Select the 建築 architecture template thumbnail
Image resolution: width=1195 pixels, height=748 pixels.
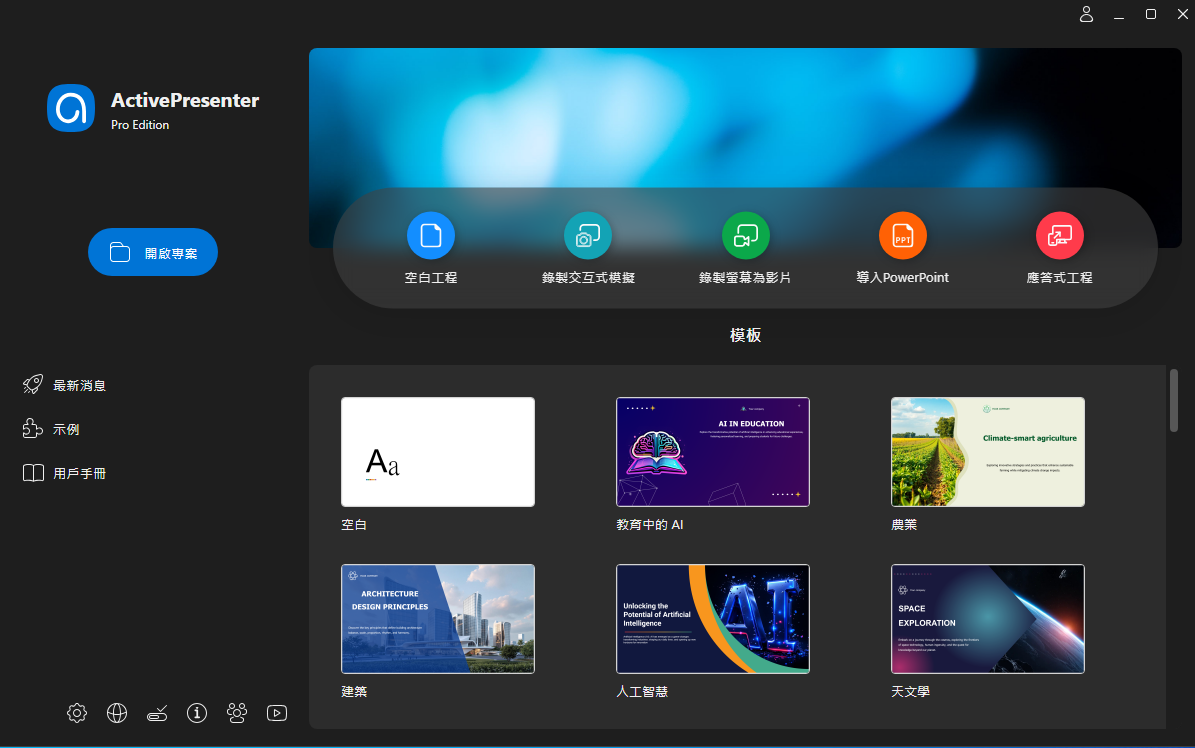coord(437,618)
